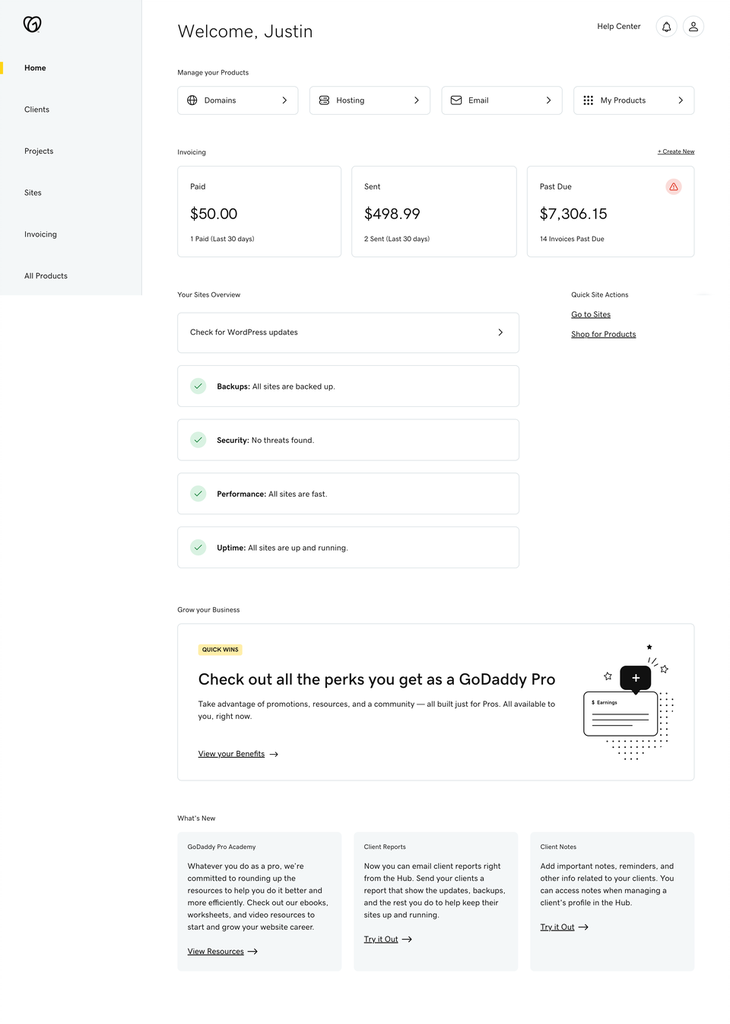This screenshot has width=730, height=1024.
Task: Expand Check for WordPress updates chevron
Action: (x=500, y=332)
